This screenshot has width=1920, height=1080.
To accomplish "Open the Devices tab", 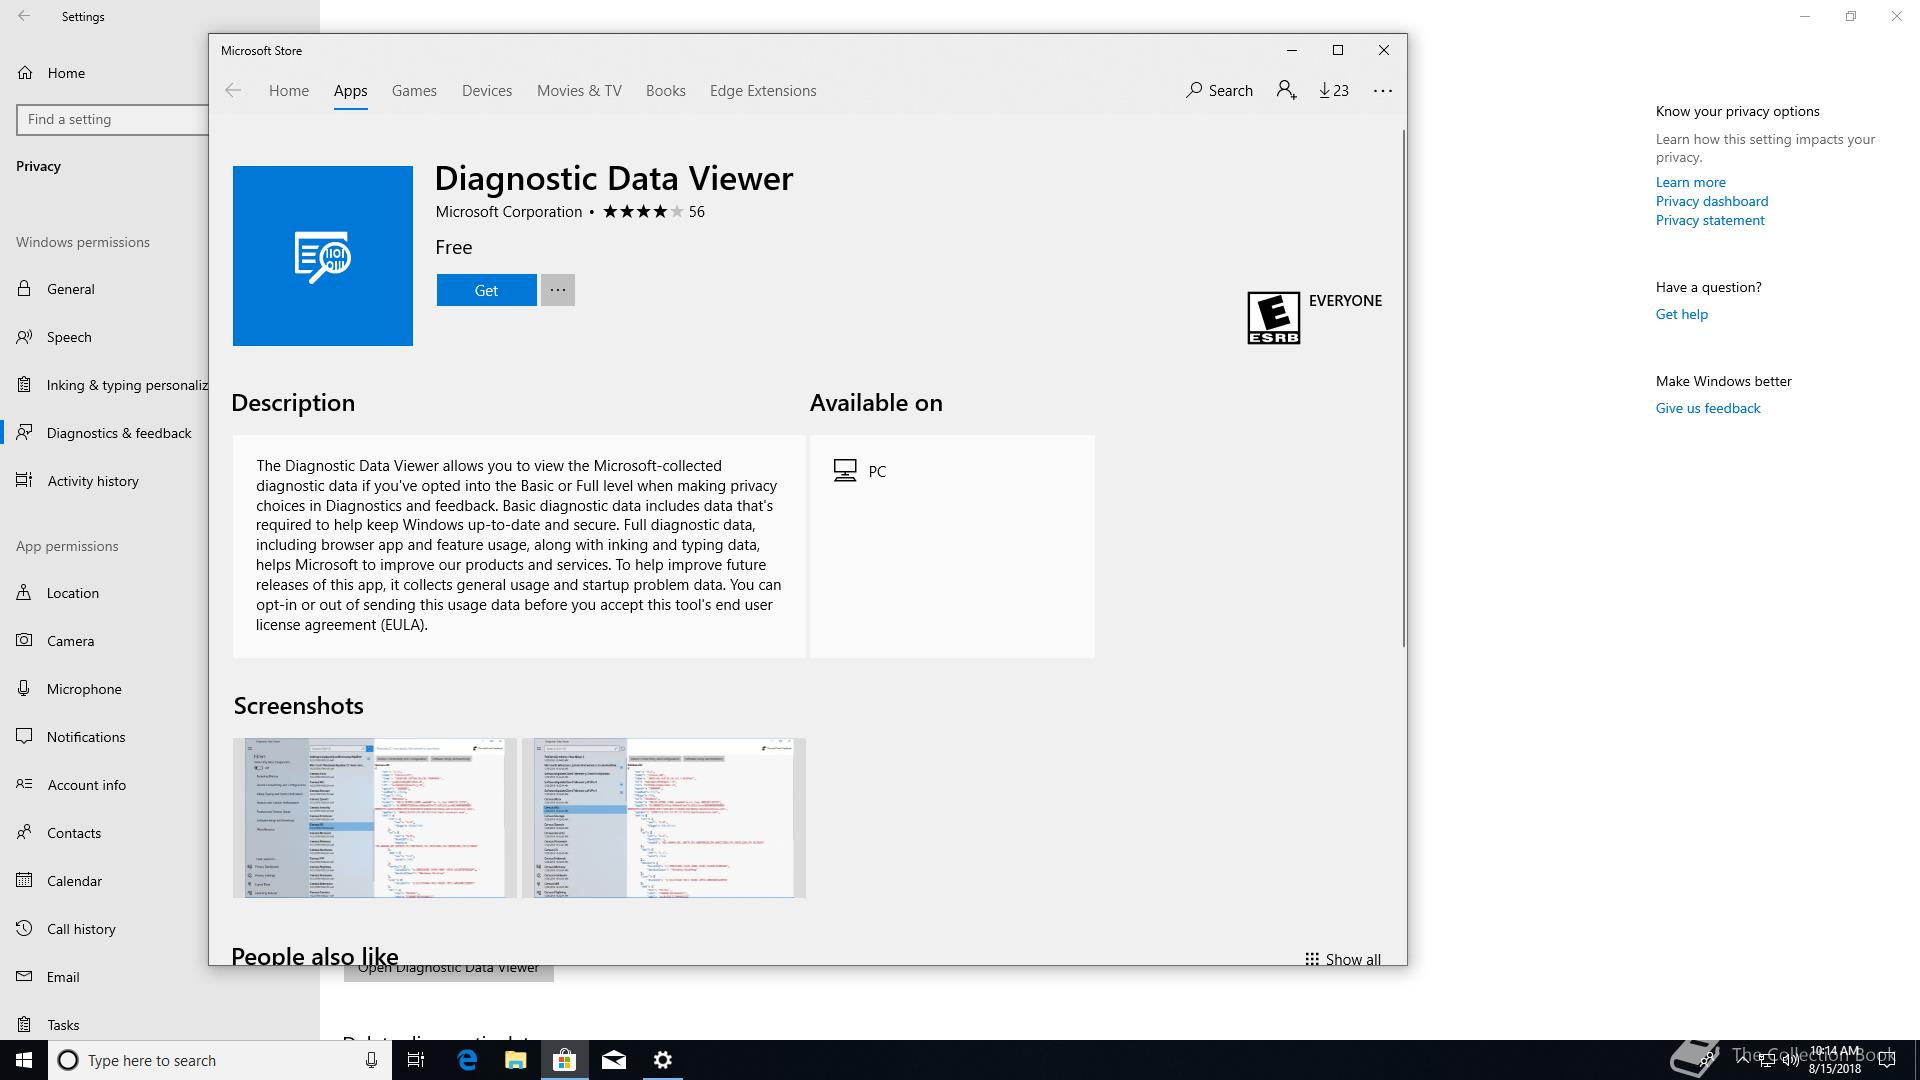I will 487,91.
